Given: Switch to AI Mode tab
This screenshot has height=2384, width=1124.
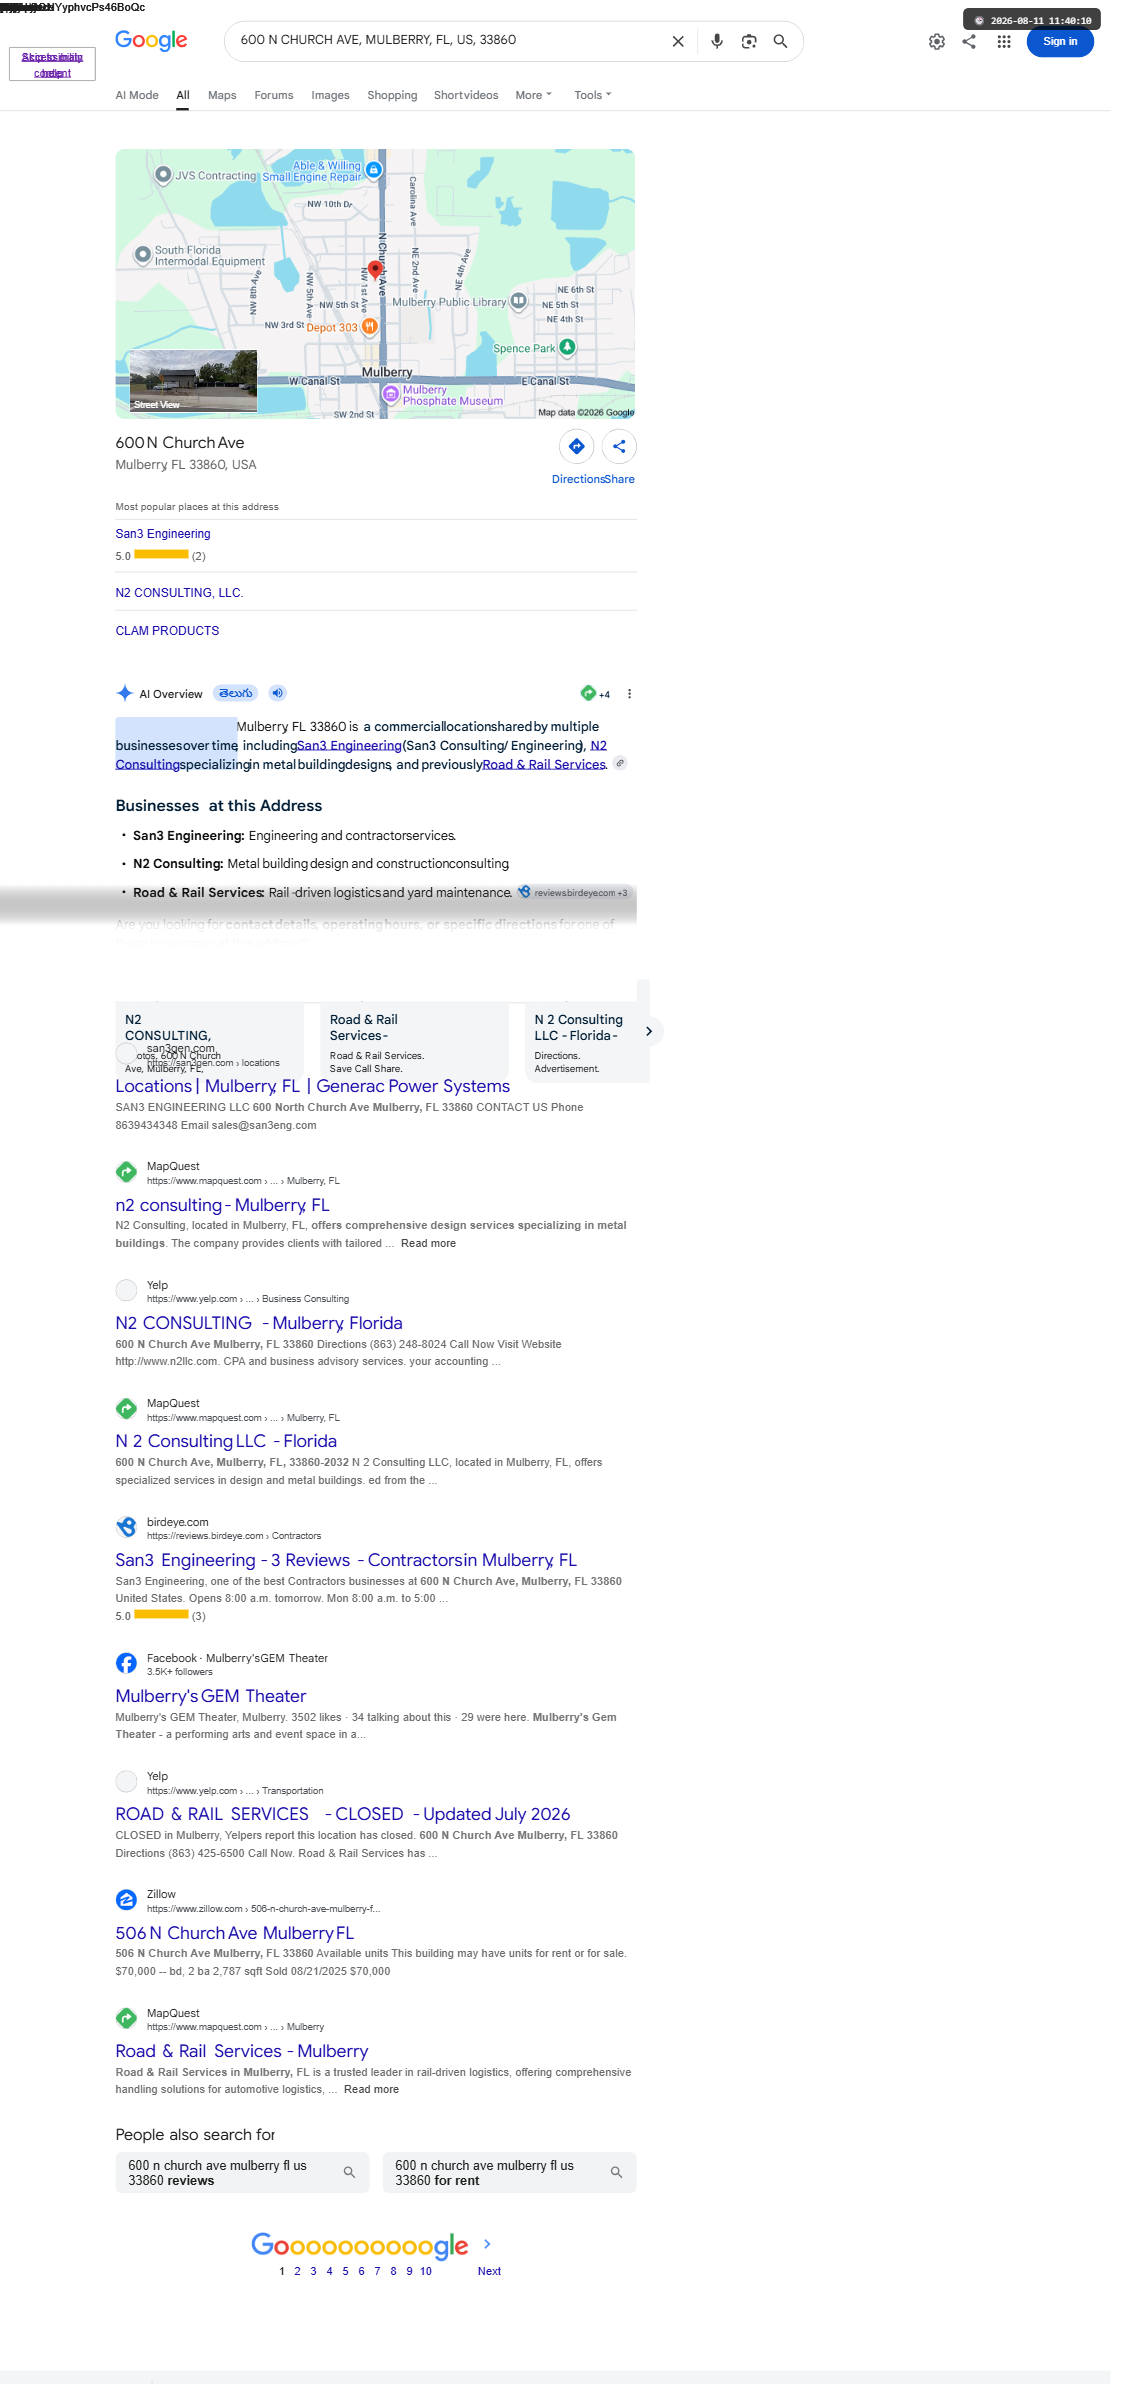Looking at the screenshot, I should [137, 95].
